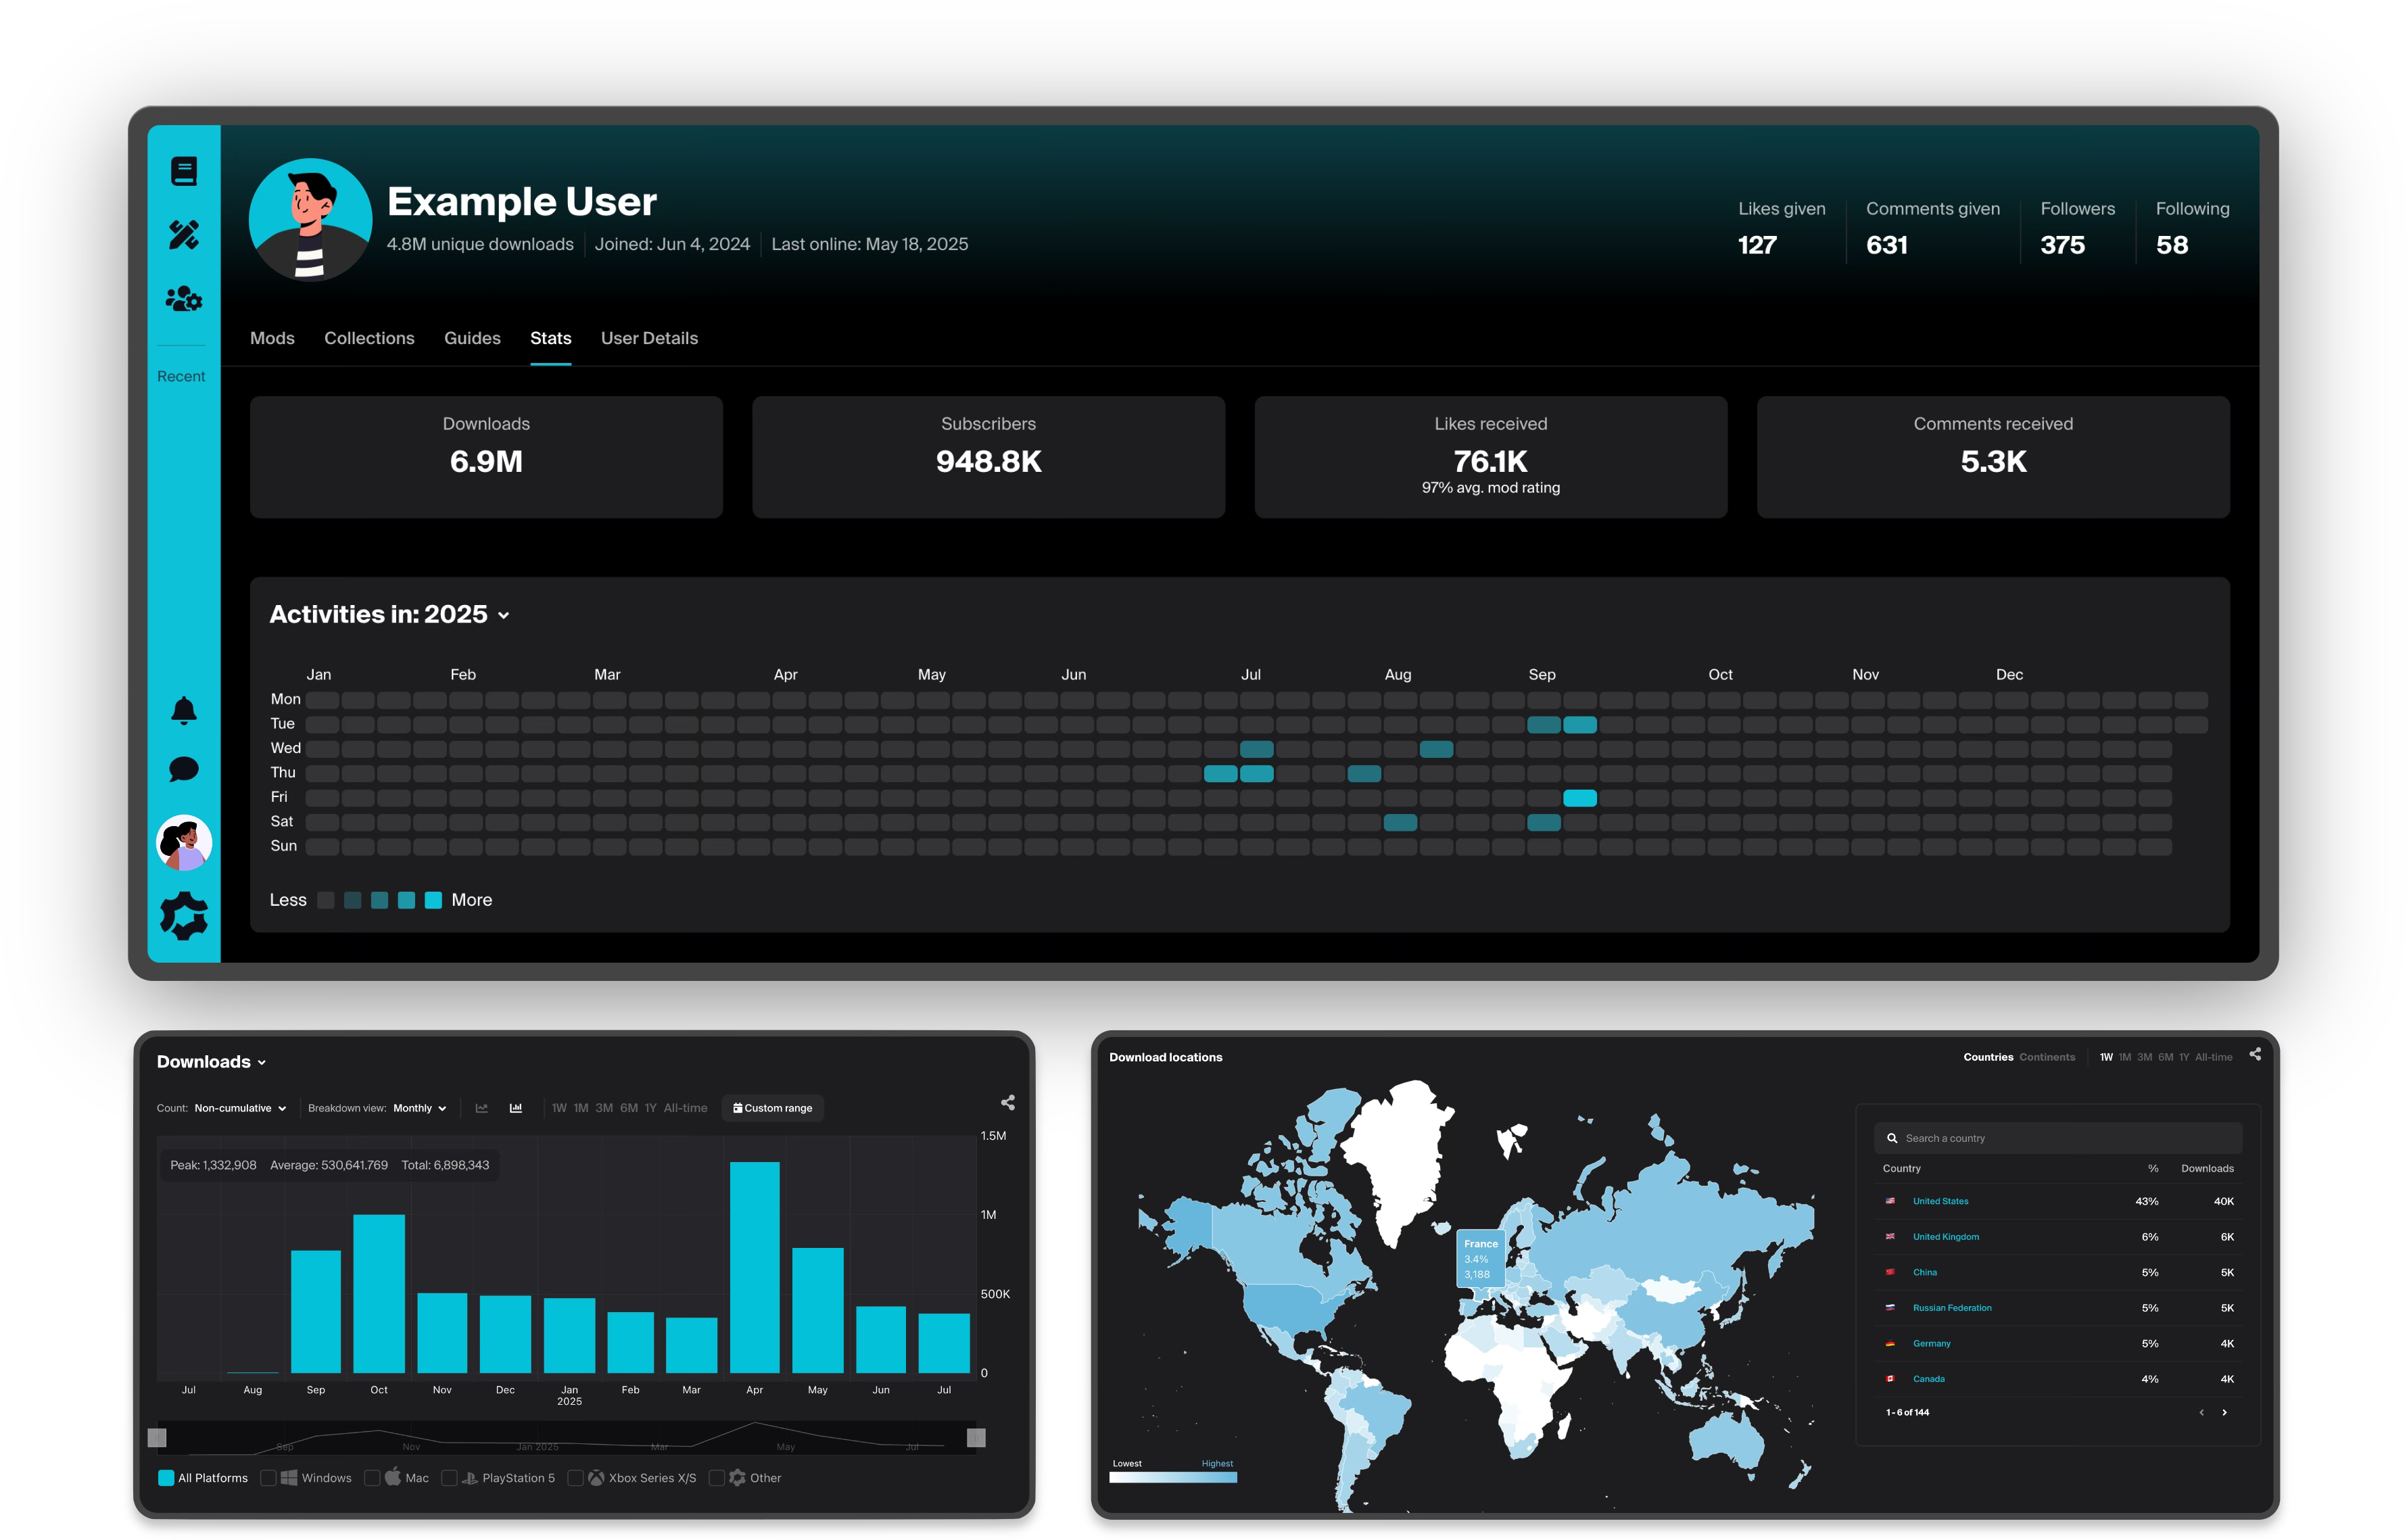Image resolution: width=2407 pixels, height=1540 pixels.
Task: Share the Downloads chart
Action: (1008, 1102)
